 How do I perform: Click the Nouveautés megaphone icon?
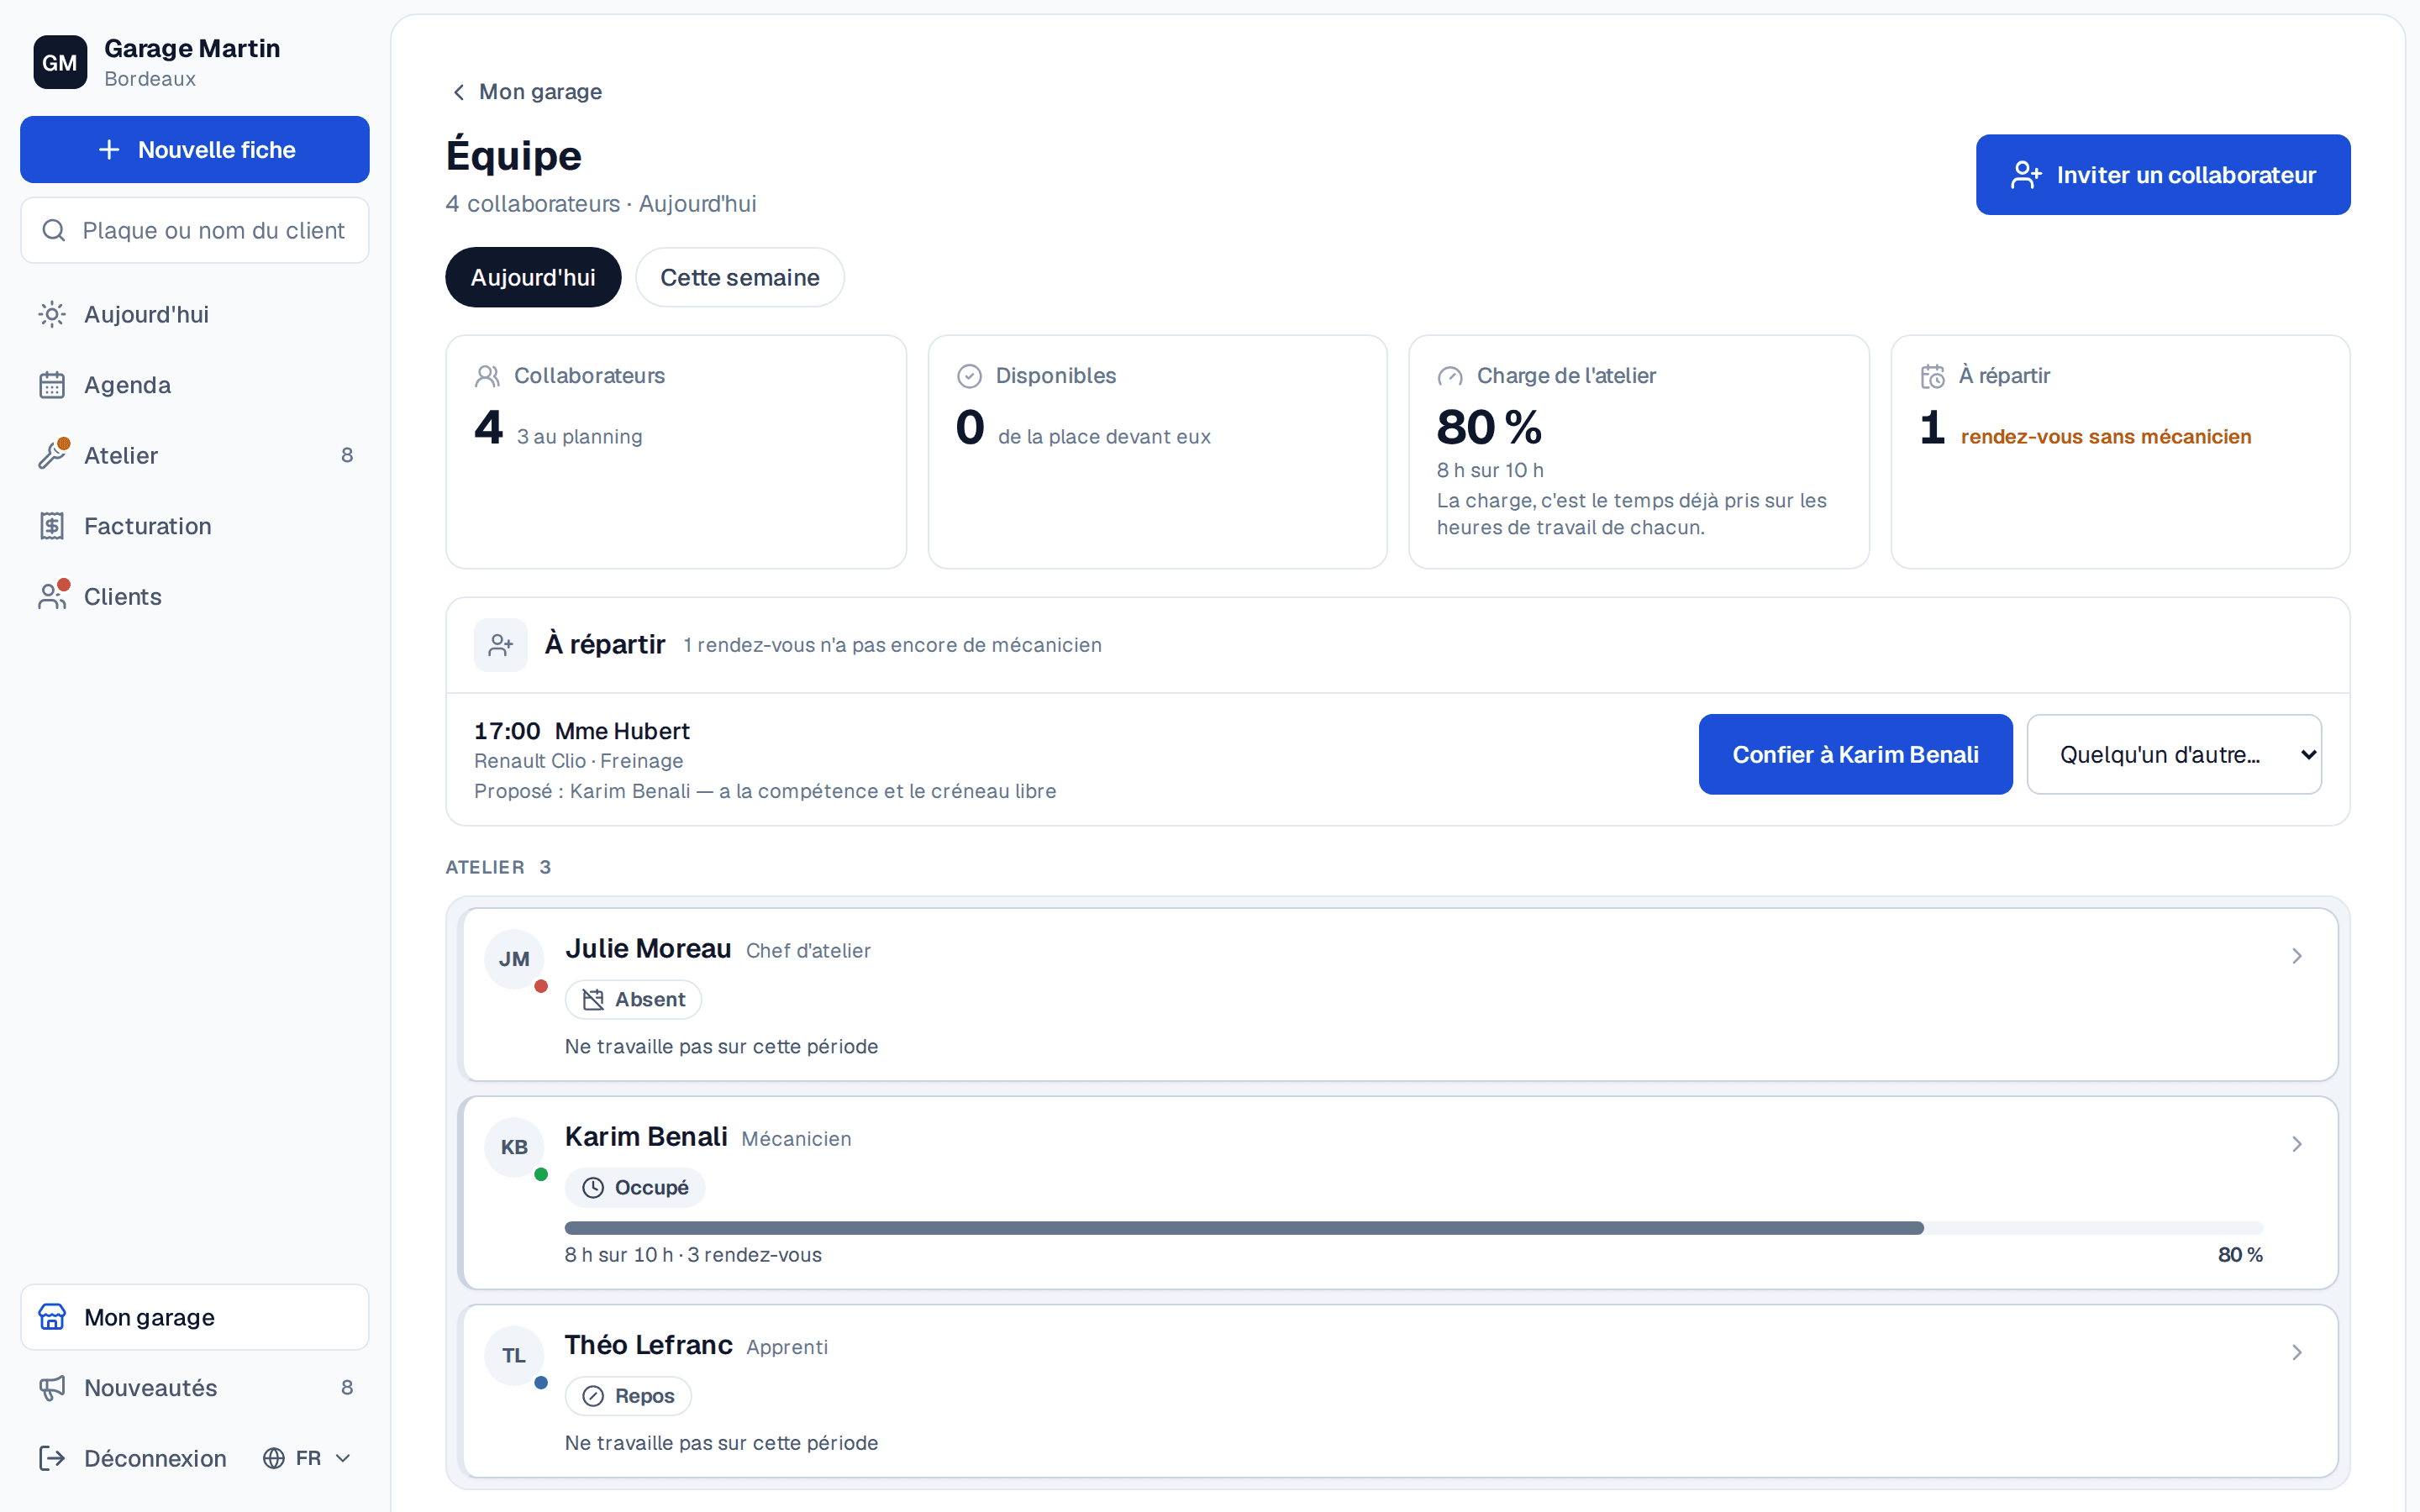(52, 1387)
